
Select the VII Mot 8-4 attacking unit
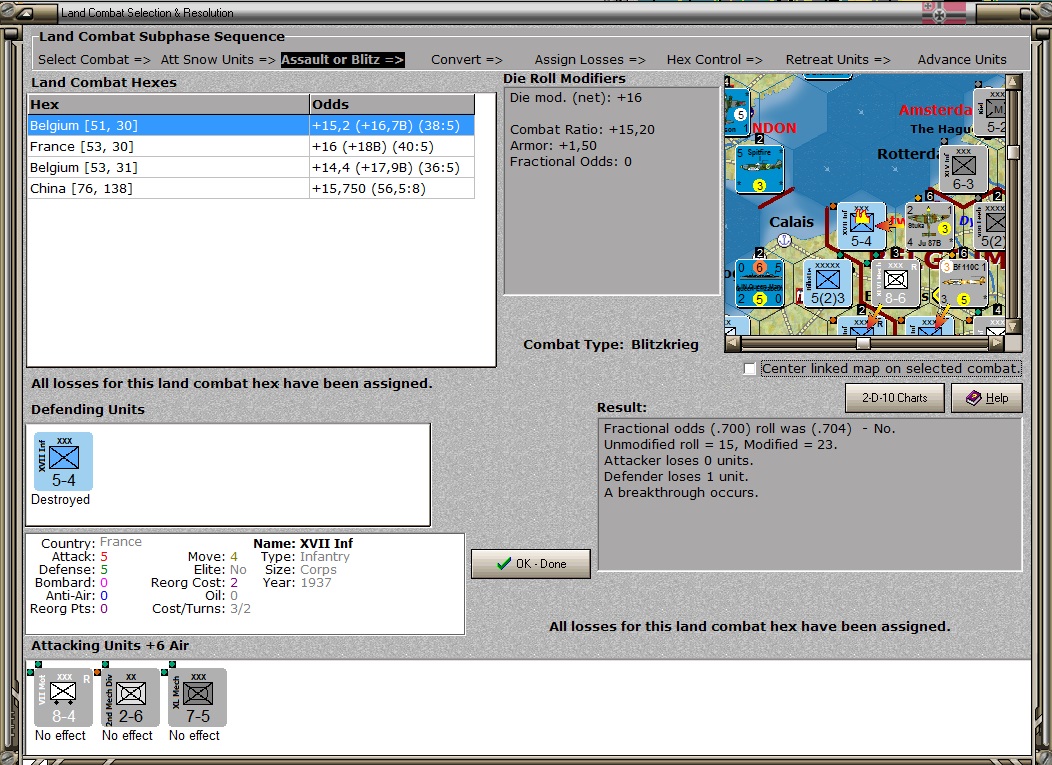click(x=63, y=697)
